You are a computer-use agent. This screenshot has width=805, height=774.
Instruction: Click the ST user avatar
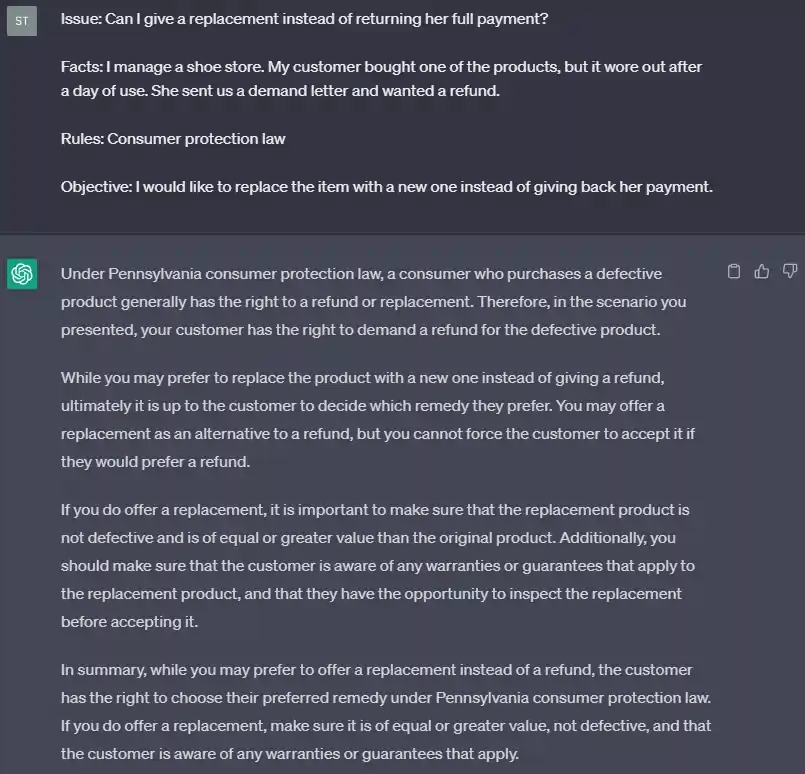point(22,21)
